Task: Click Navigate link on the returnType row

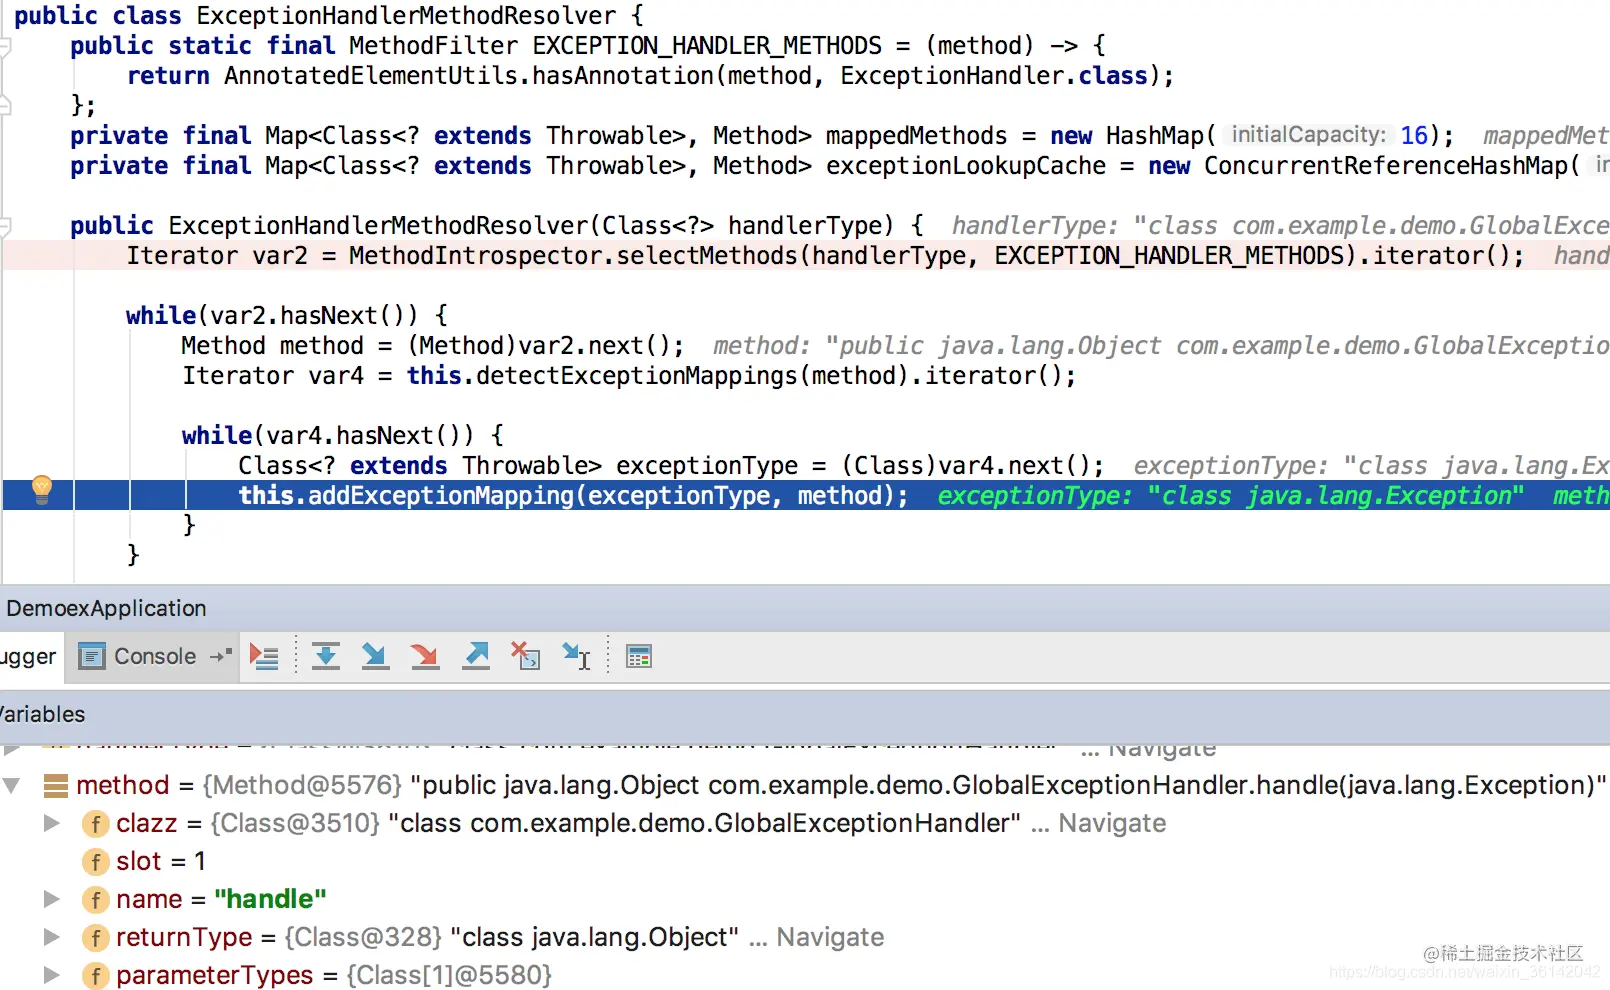Action: (x=830, y=937)
